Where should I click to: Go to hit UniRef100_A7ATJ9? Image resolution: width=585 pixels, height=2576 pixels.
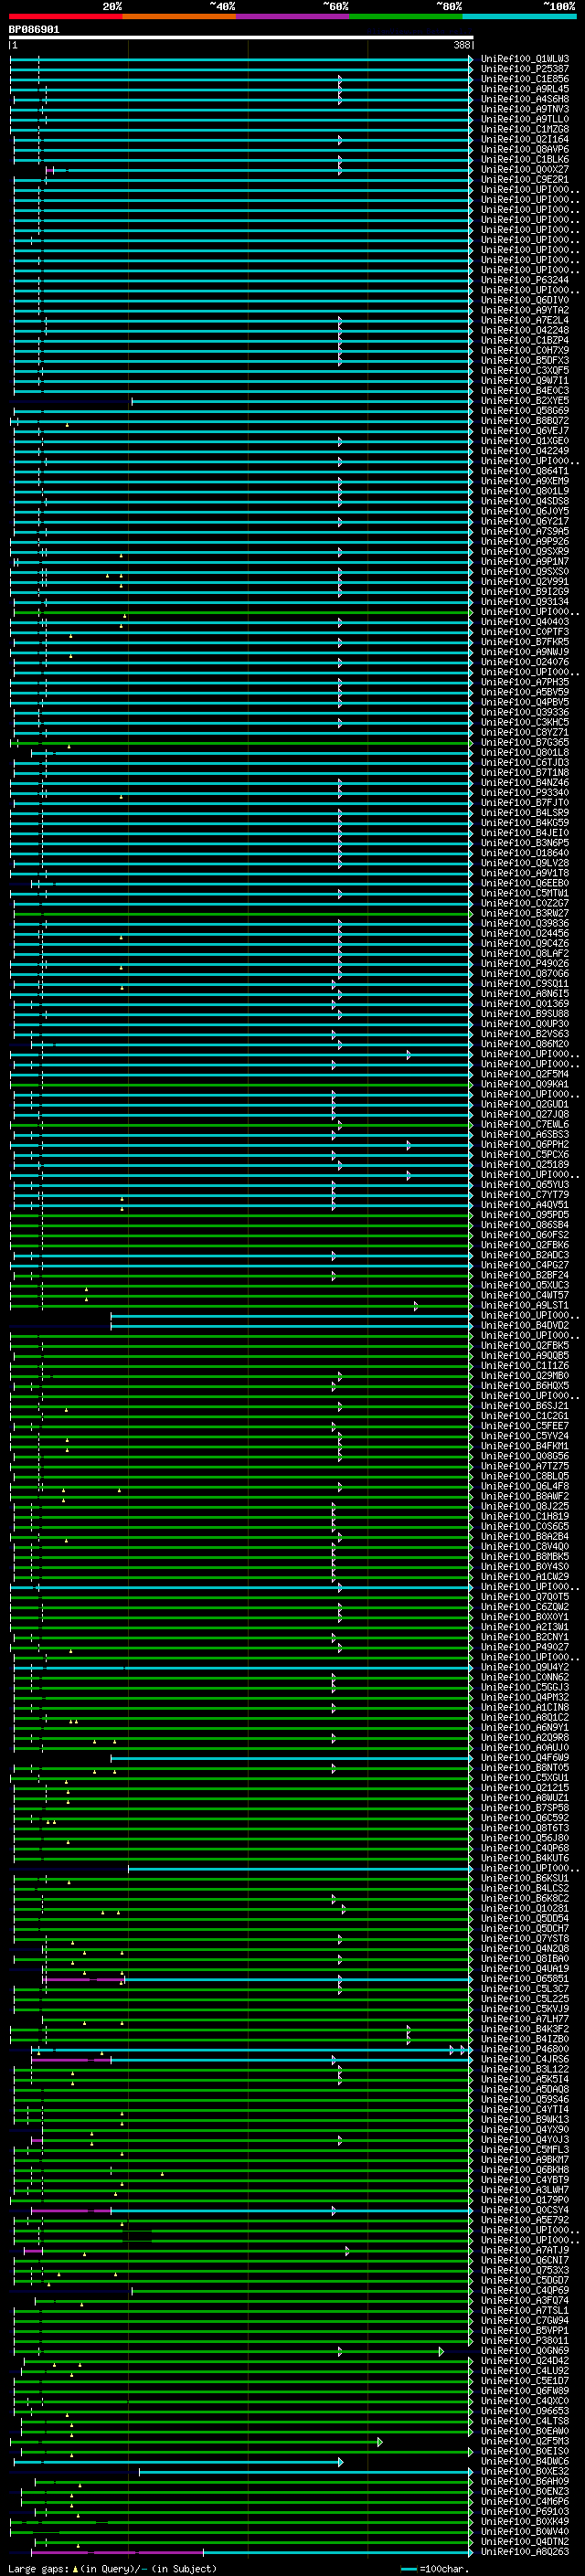(x=525, y=2250)
